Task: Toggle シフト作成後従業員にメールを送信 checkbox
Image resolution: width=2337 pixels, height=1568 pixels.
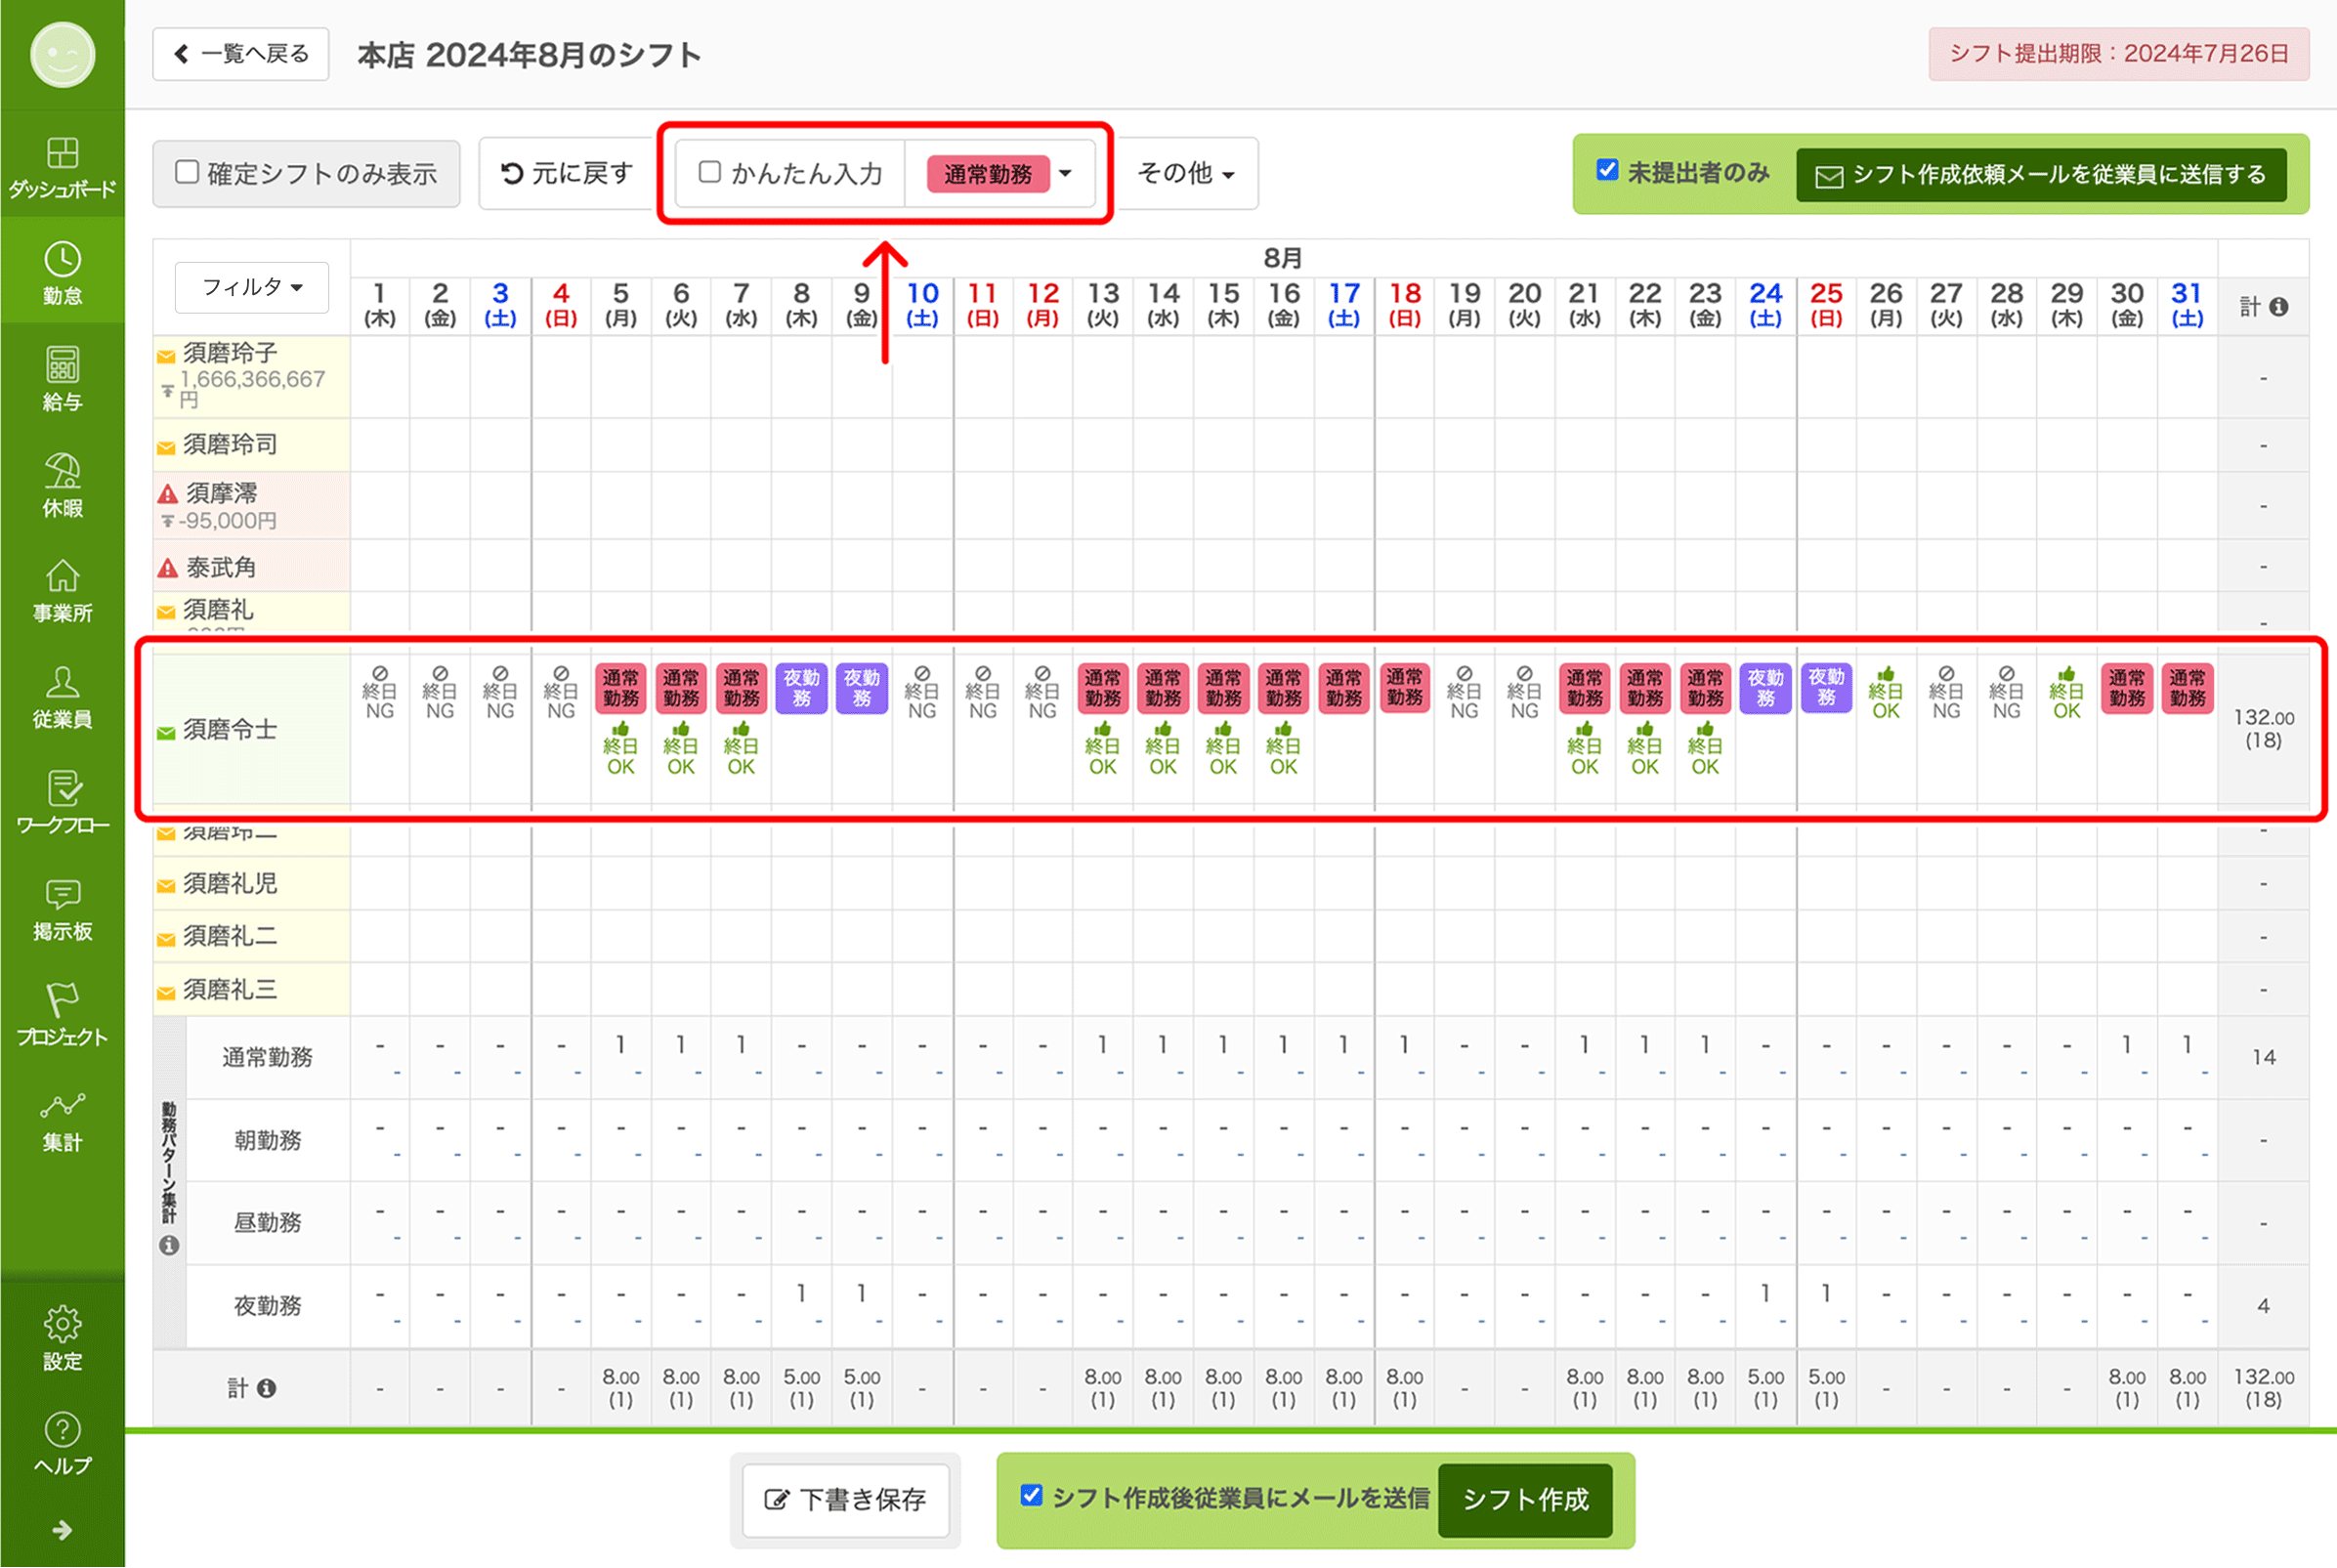Action: point(1031,1495)
